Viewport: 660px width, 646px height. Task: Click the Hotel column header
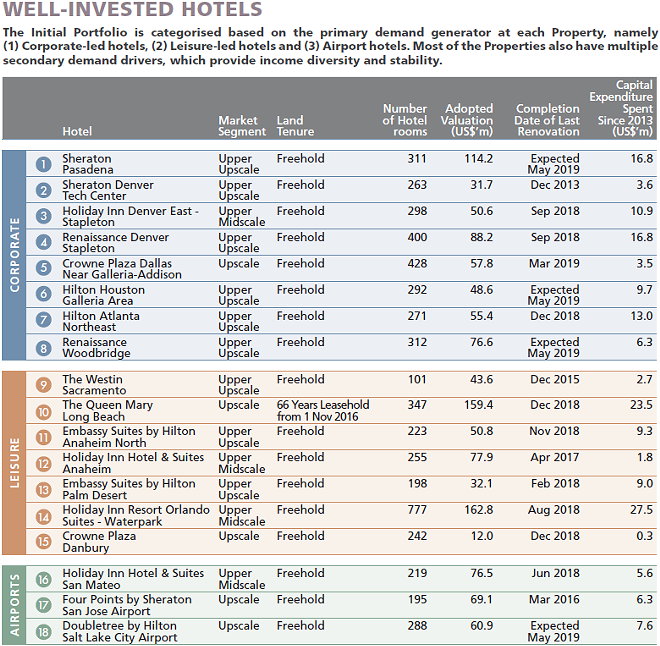pos(77,131)
